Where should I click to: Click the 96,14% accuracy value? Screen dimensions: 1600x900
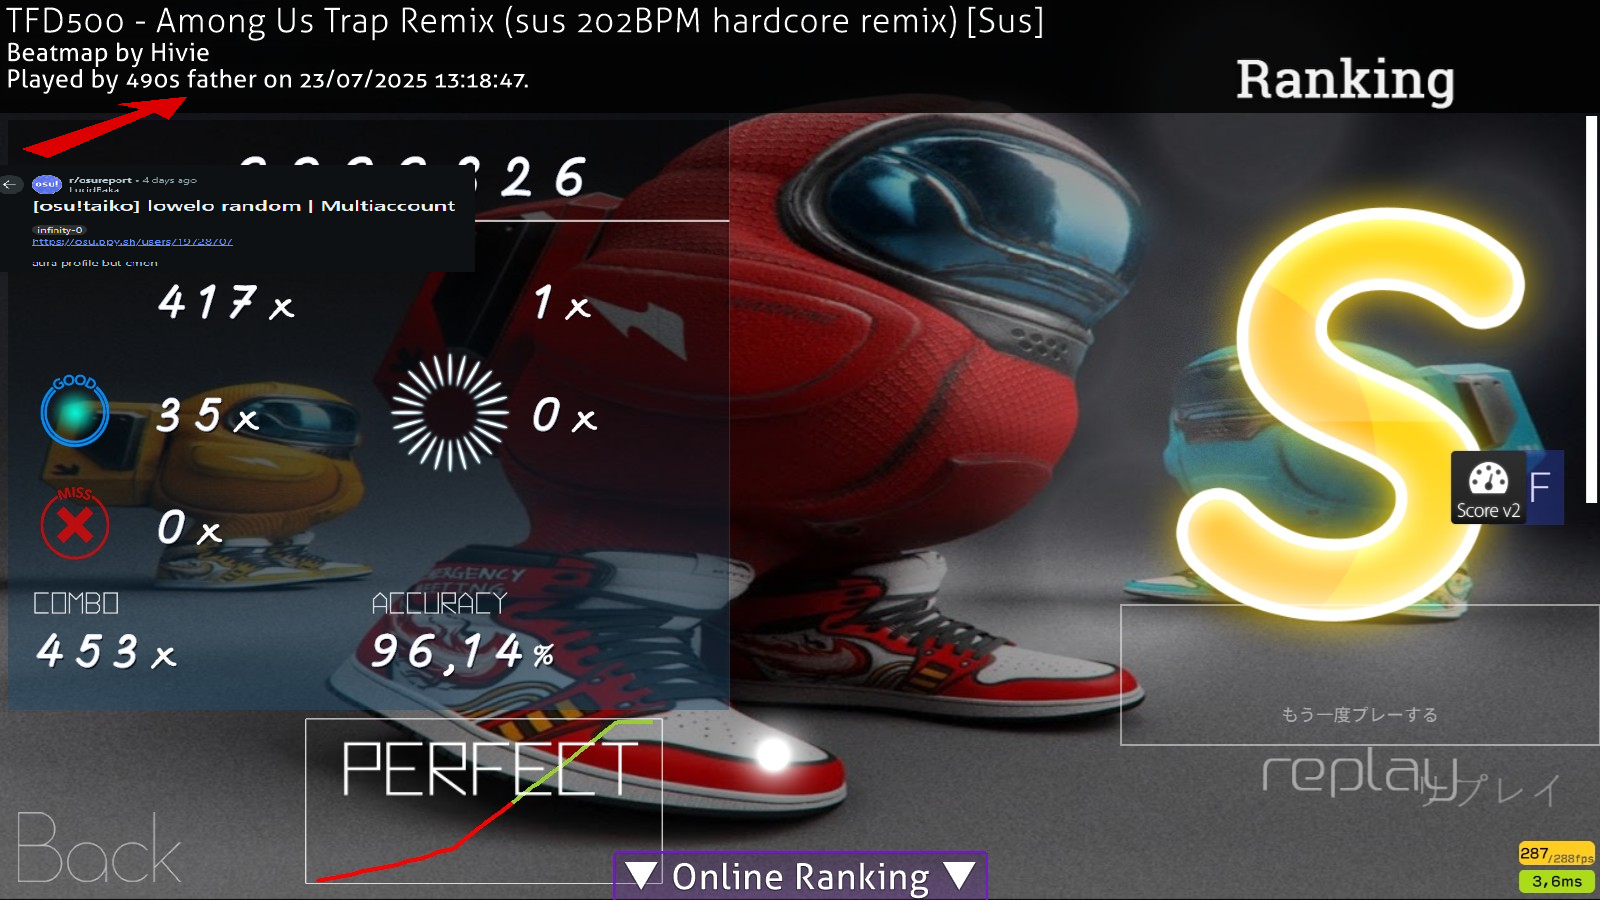pyautogui.click(x=462, y=652)
